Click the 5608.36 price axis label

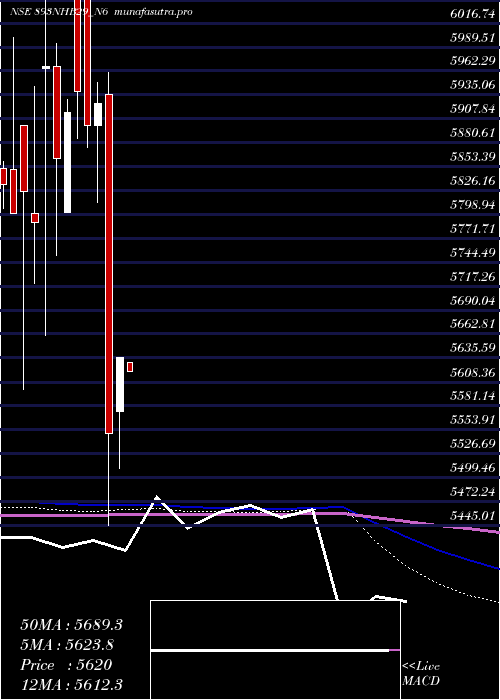[x=473, y=372]
